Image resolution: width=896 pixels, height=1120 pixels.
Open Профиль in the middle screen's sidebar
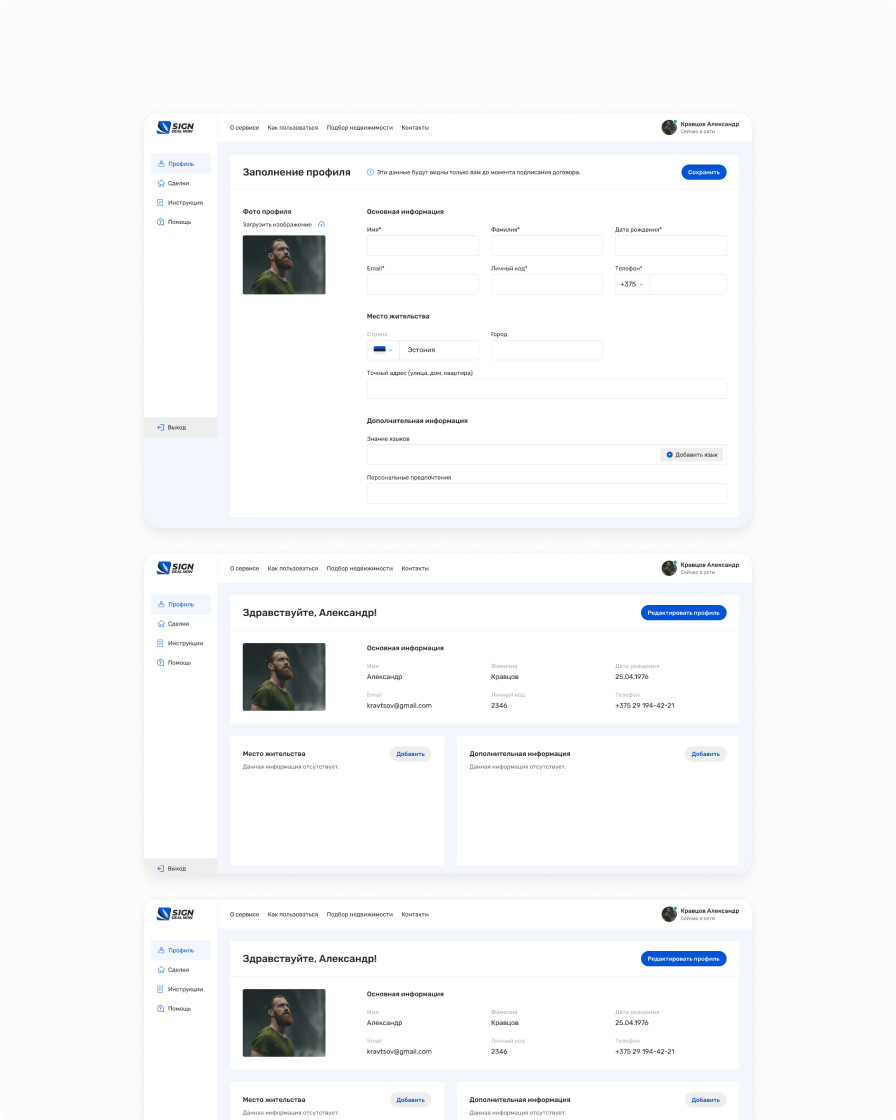(181, 604)
